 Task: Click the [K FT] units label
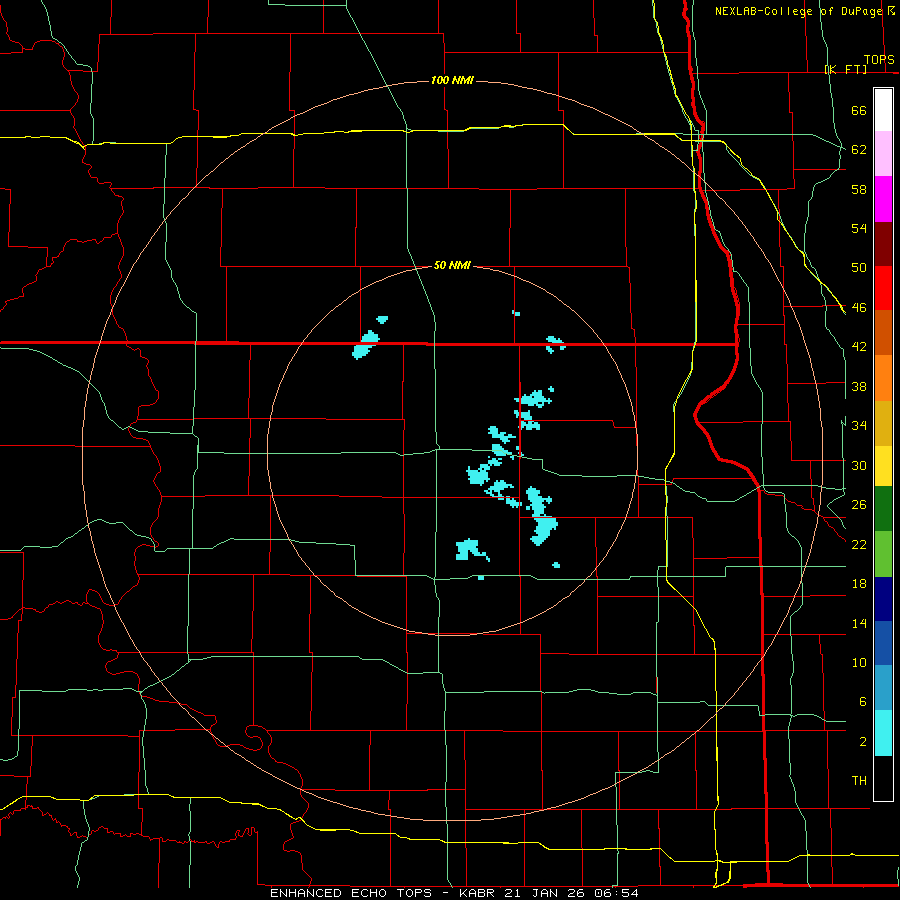(x=845, y=69)
